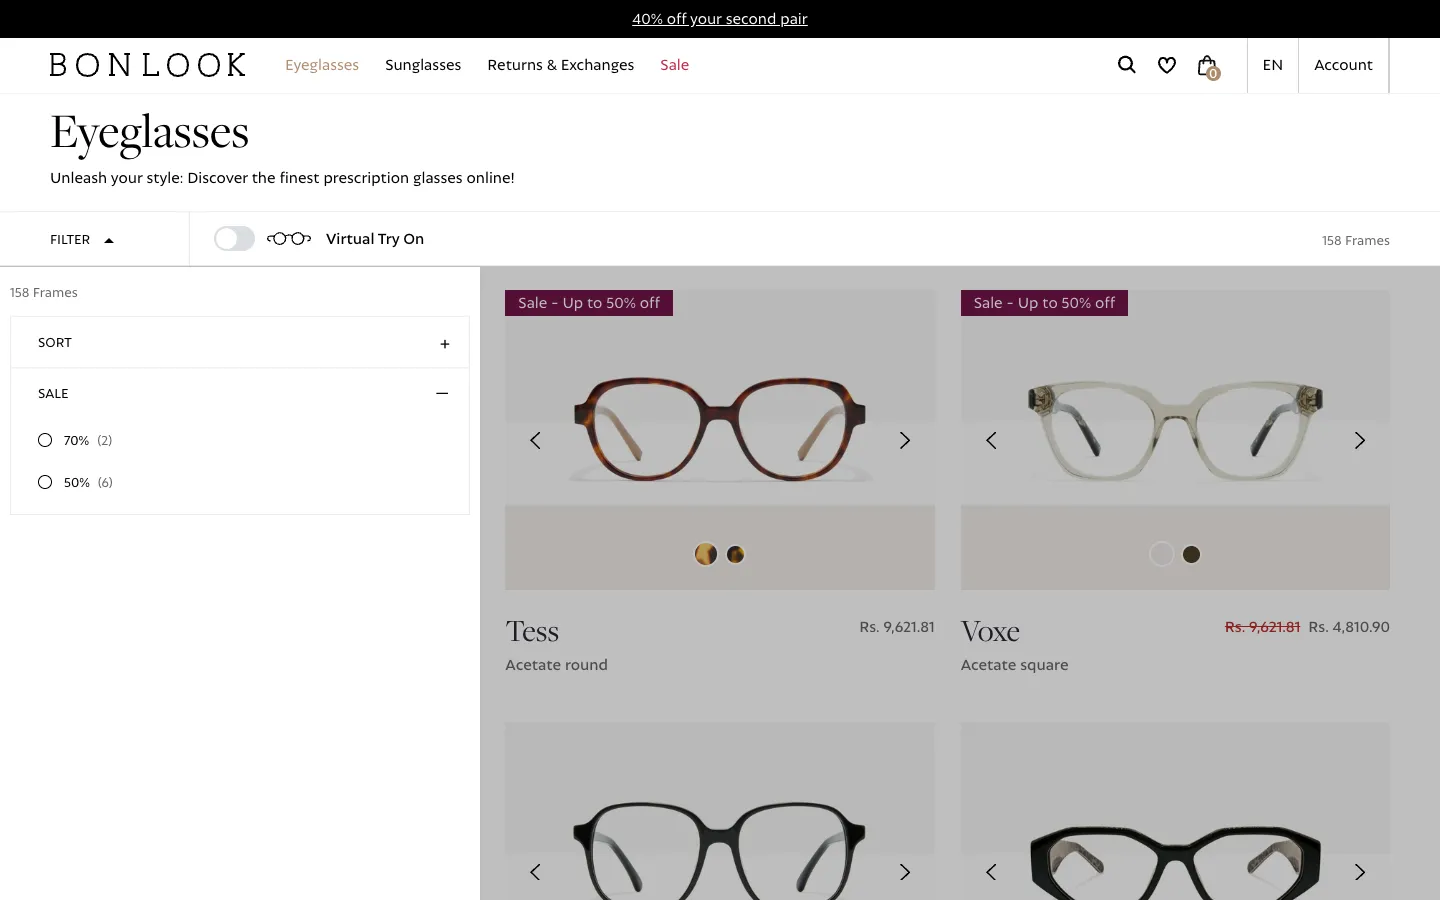This screenshot has height=900, width=1440.
Task: Expand the SORT section
Action: pos(240,343)
